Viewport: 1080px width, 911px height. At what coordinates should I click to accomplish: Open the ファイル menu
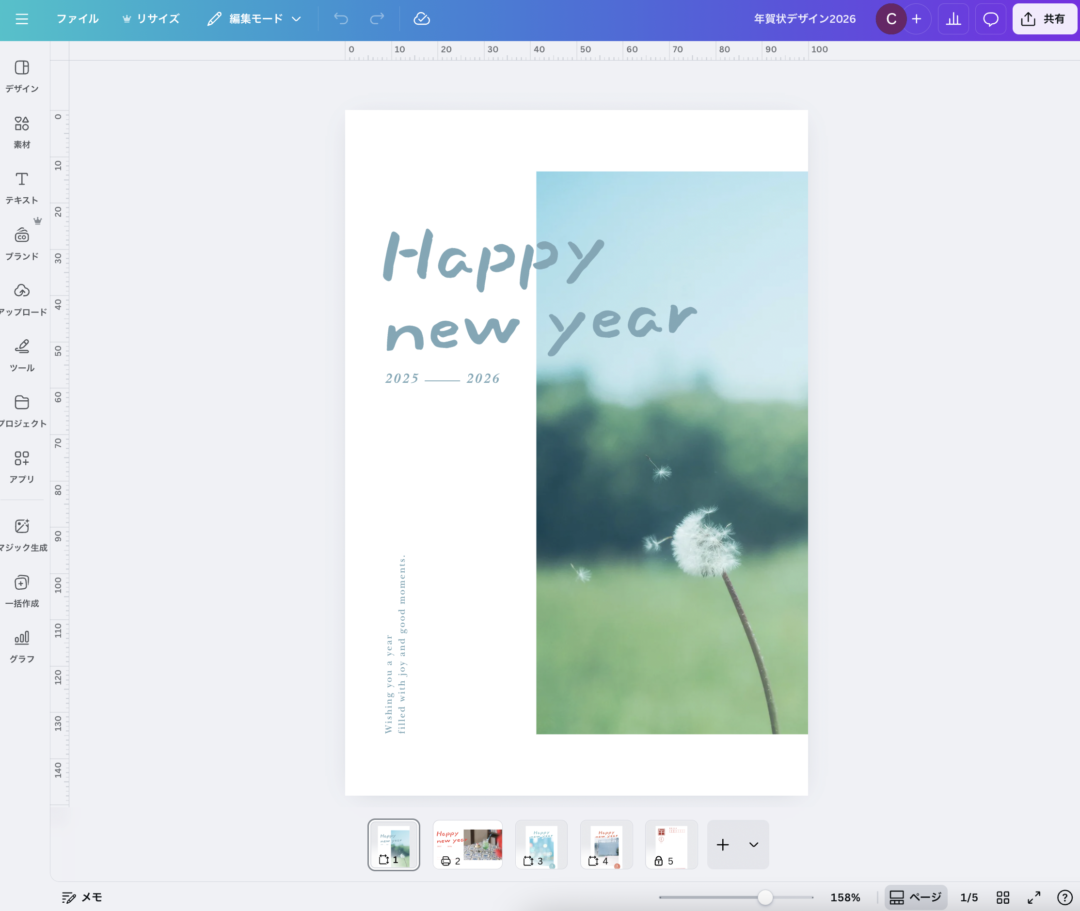tap(77, 19)
